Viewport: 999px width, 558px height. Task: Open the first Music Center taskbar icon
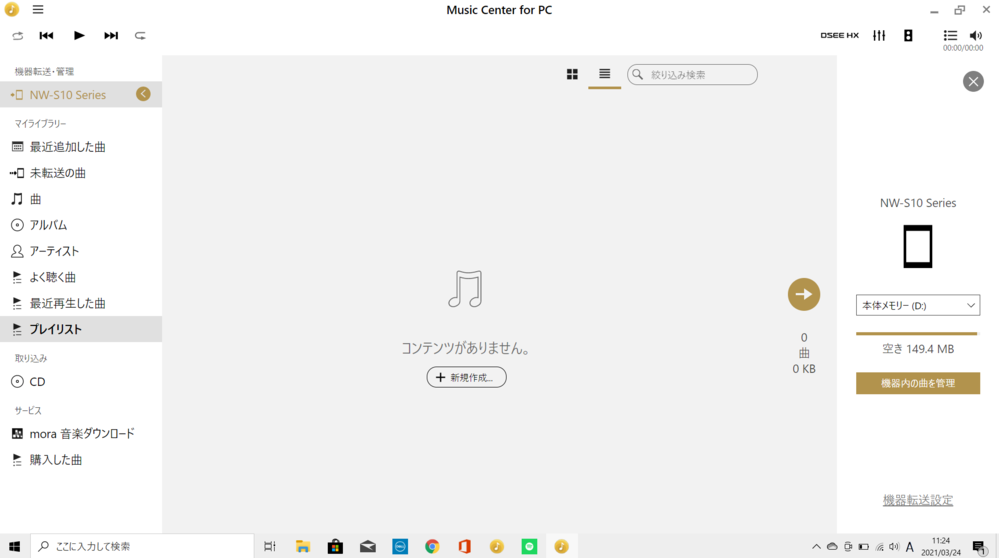496,546
